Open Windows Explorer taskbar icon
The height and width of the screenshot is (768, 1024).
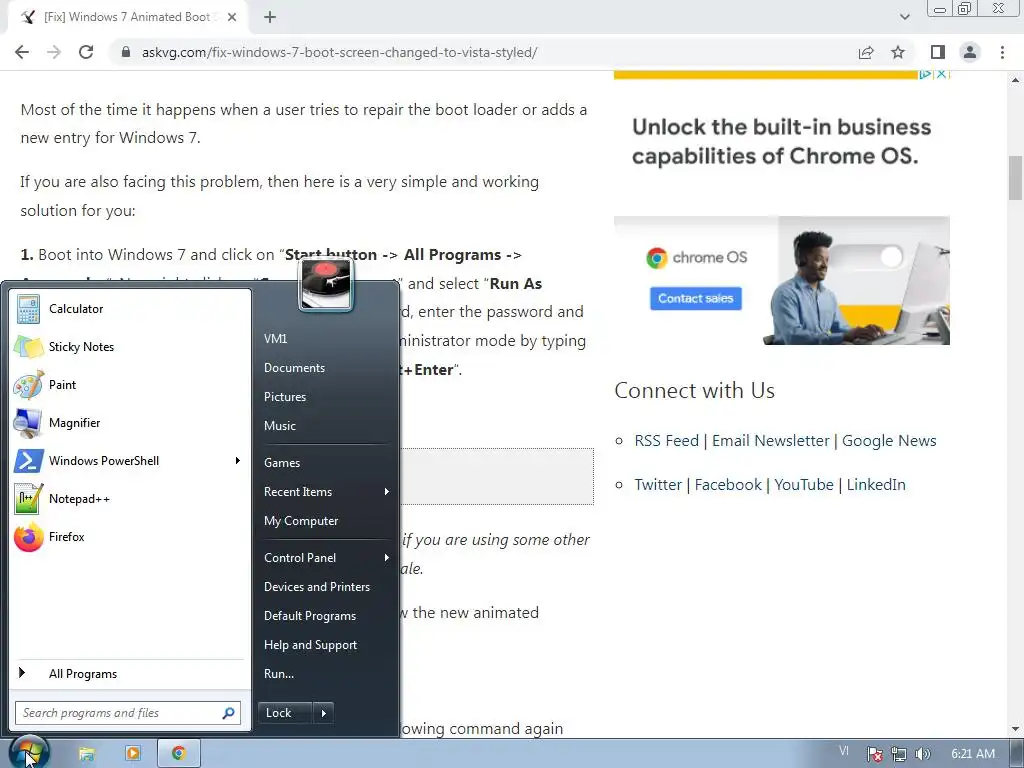click(x=86, y=754)
